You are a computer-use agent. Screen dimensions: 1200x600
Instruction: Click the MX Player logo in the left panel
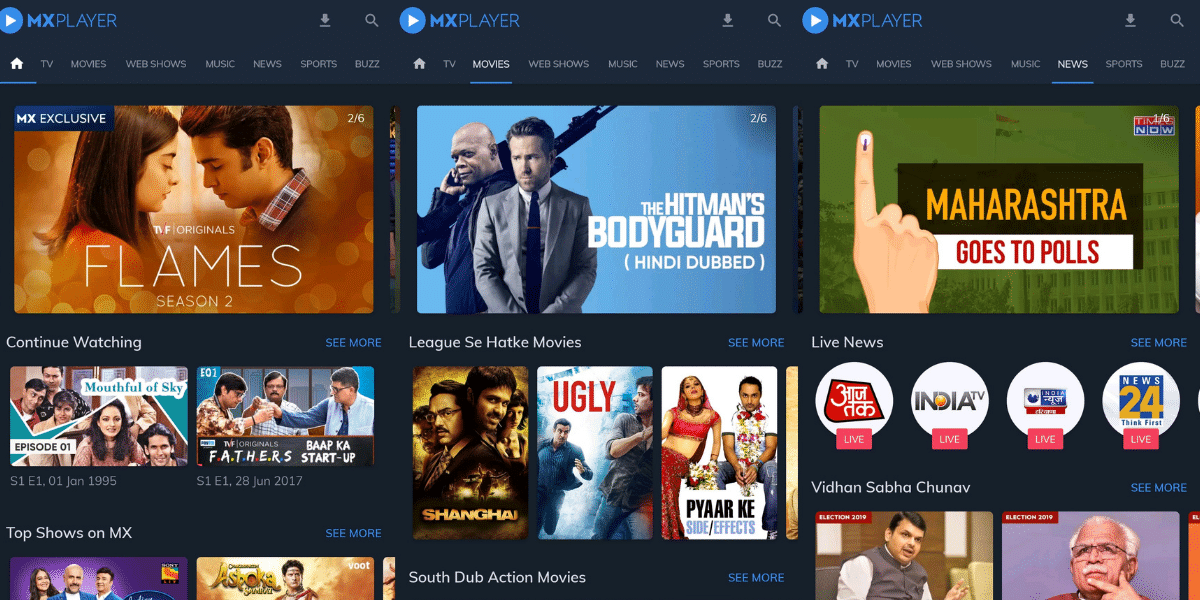click(x=60, y=20)
